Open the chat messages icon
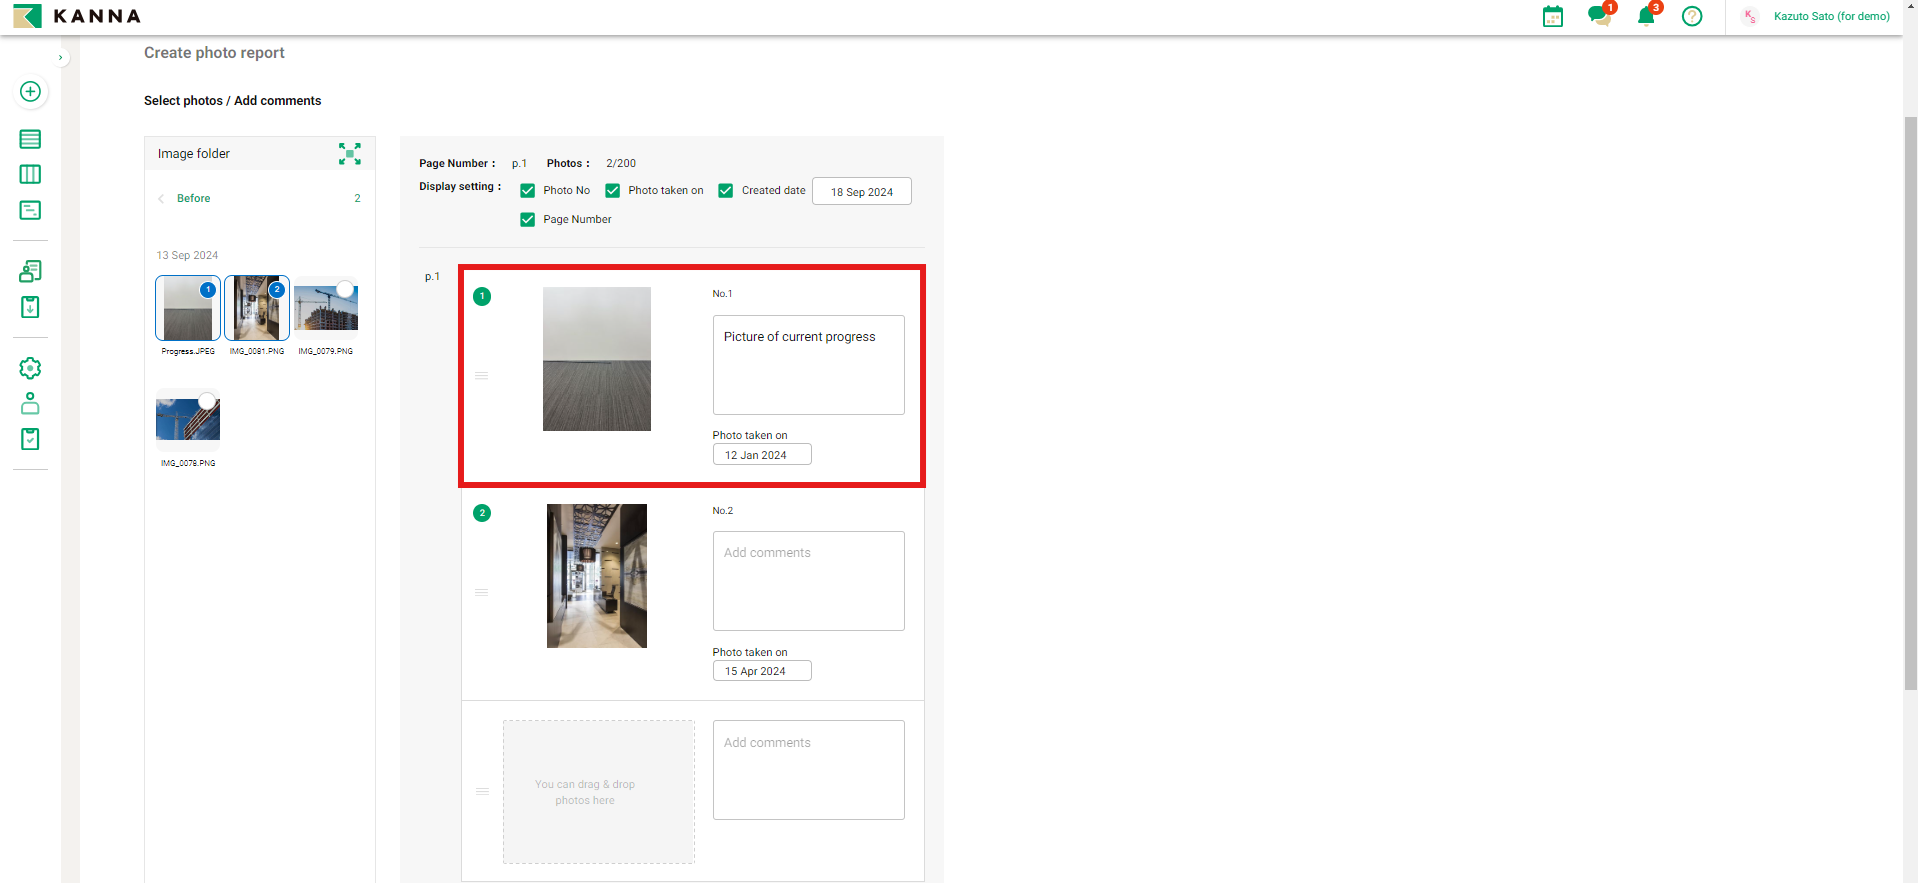The image size is (1918, 883). tap(1598, 16)
